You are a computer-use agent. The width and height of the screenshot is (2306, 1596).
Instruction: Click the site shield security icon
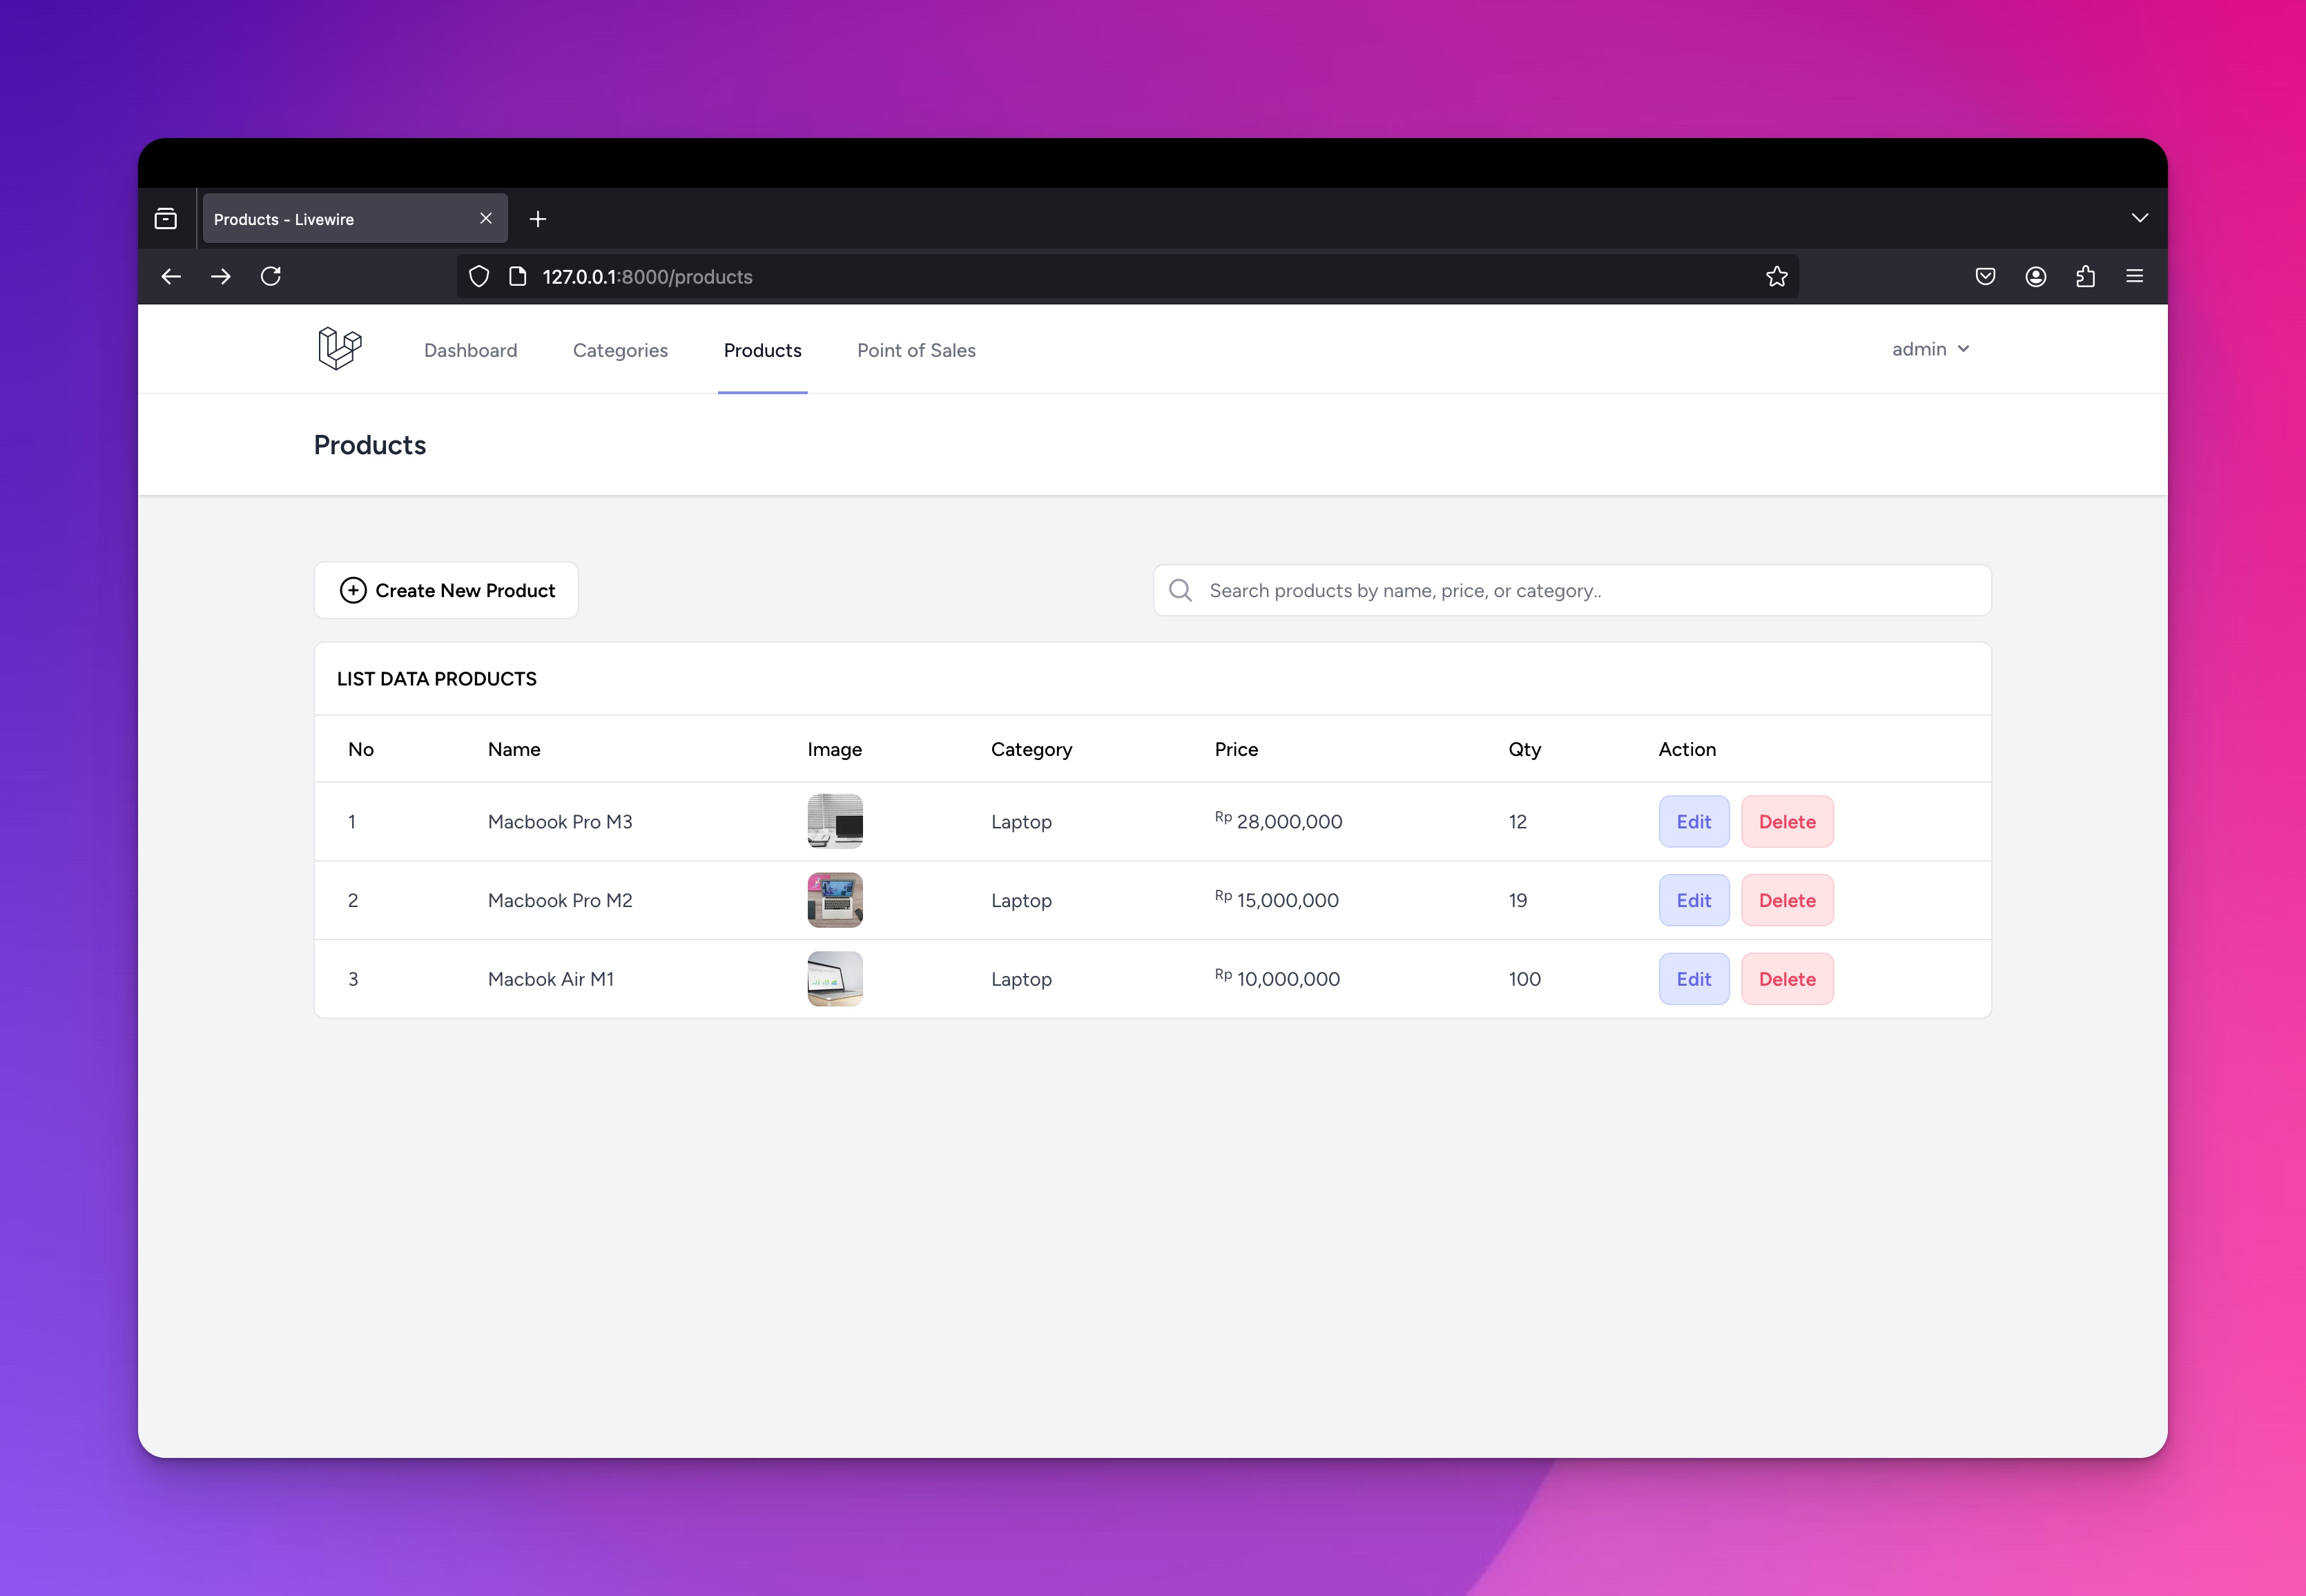click(x=479, y=277)
